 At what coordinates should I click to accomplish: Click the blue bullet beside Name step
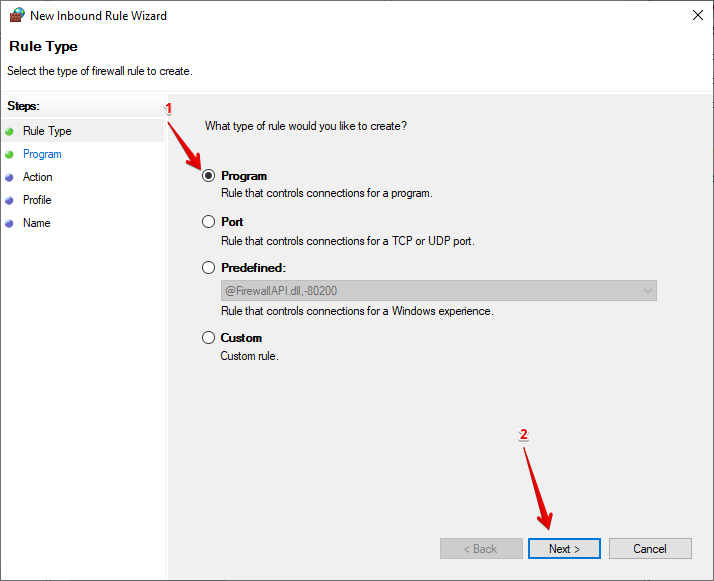[x=10, y=223]
